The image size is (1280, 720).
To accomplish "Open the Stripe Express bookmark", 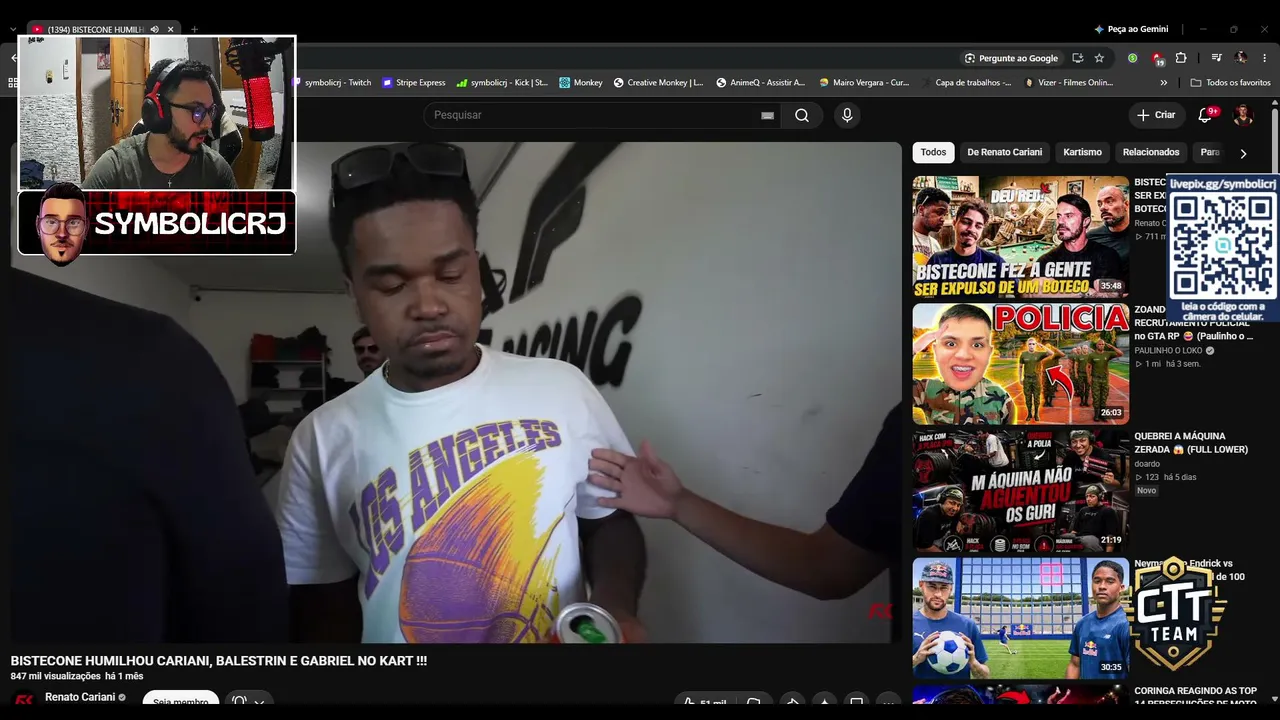I will [414, 83].
